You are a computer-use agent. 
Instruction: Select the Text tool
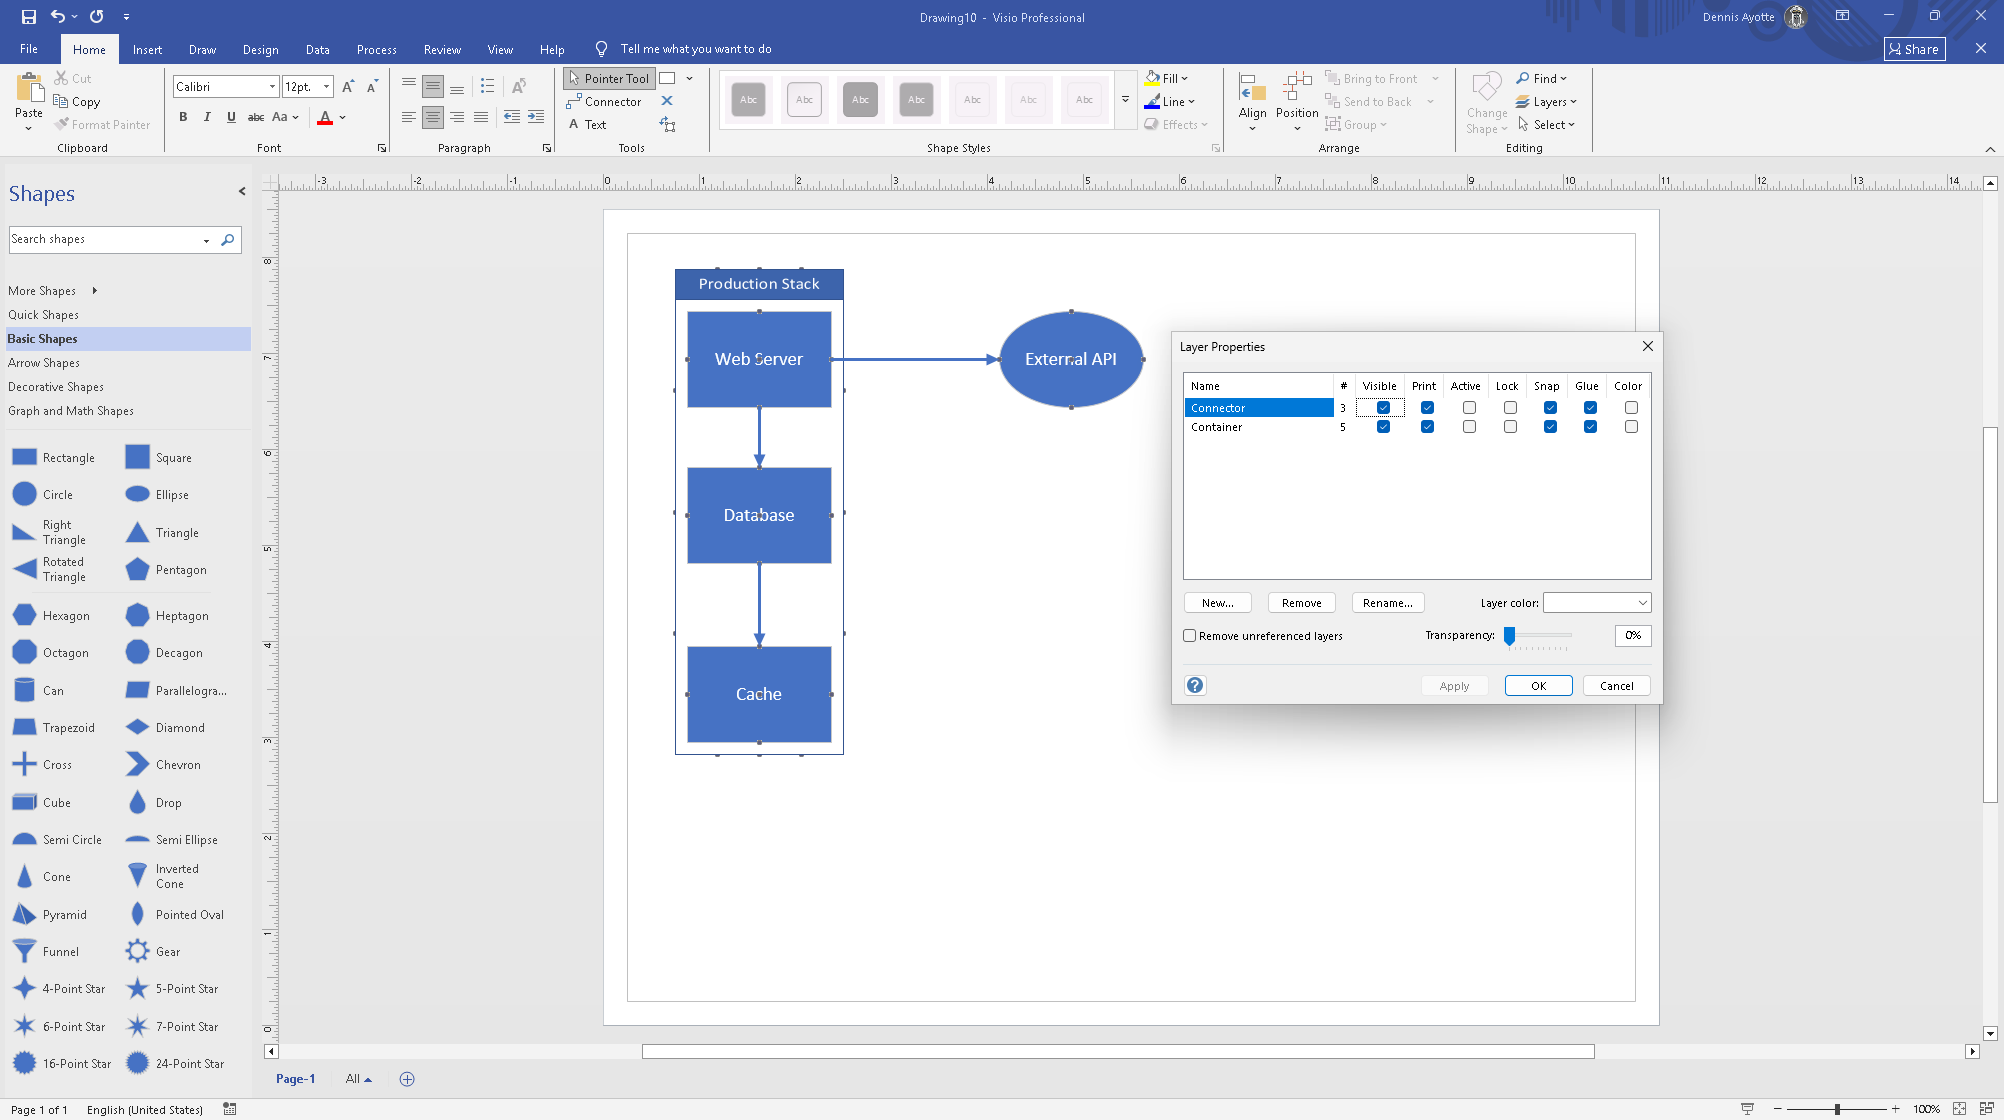588,124
